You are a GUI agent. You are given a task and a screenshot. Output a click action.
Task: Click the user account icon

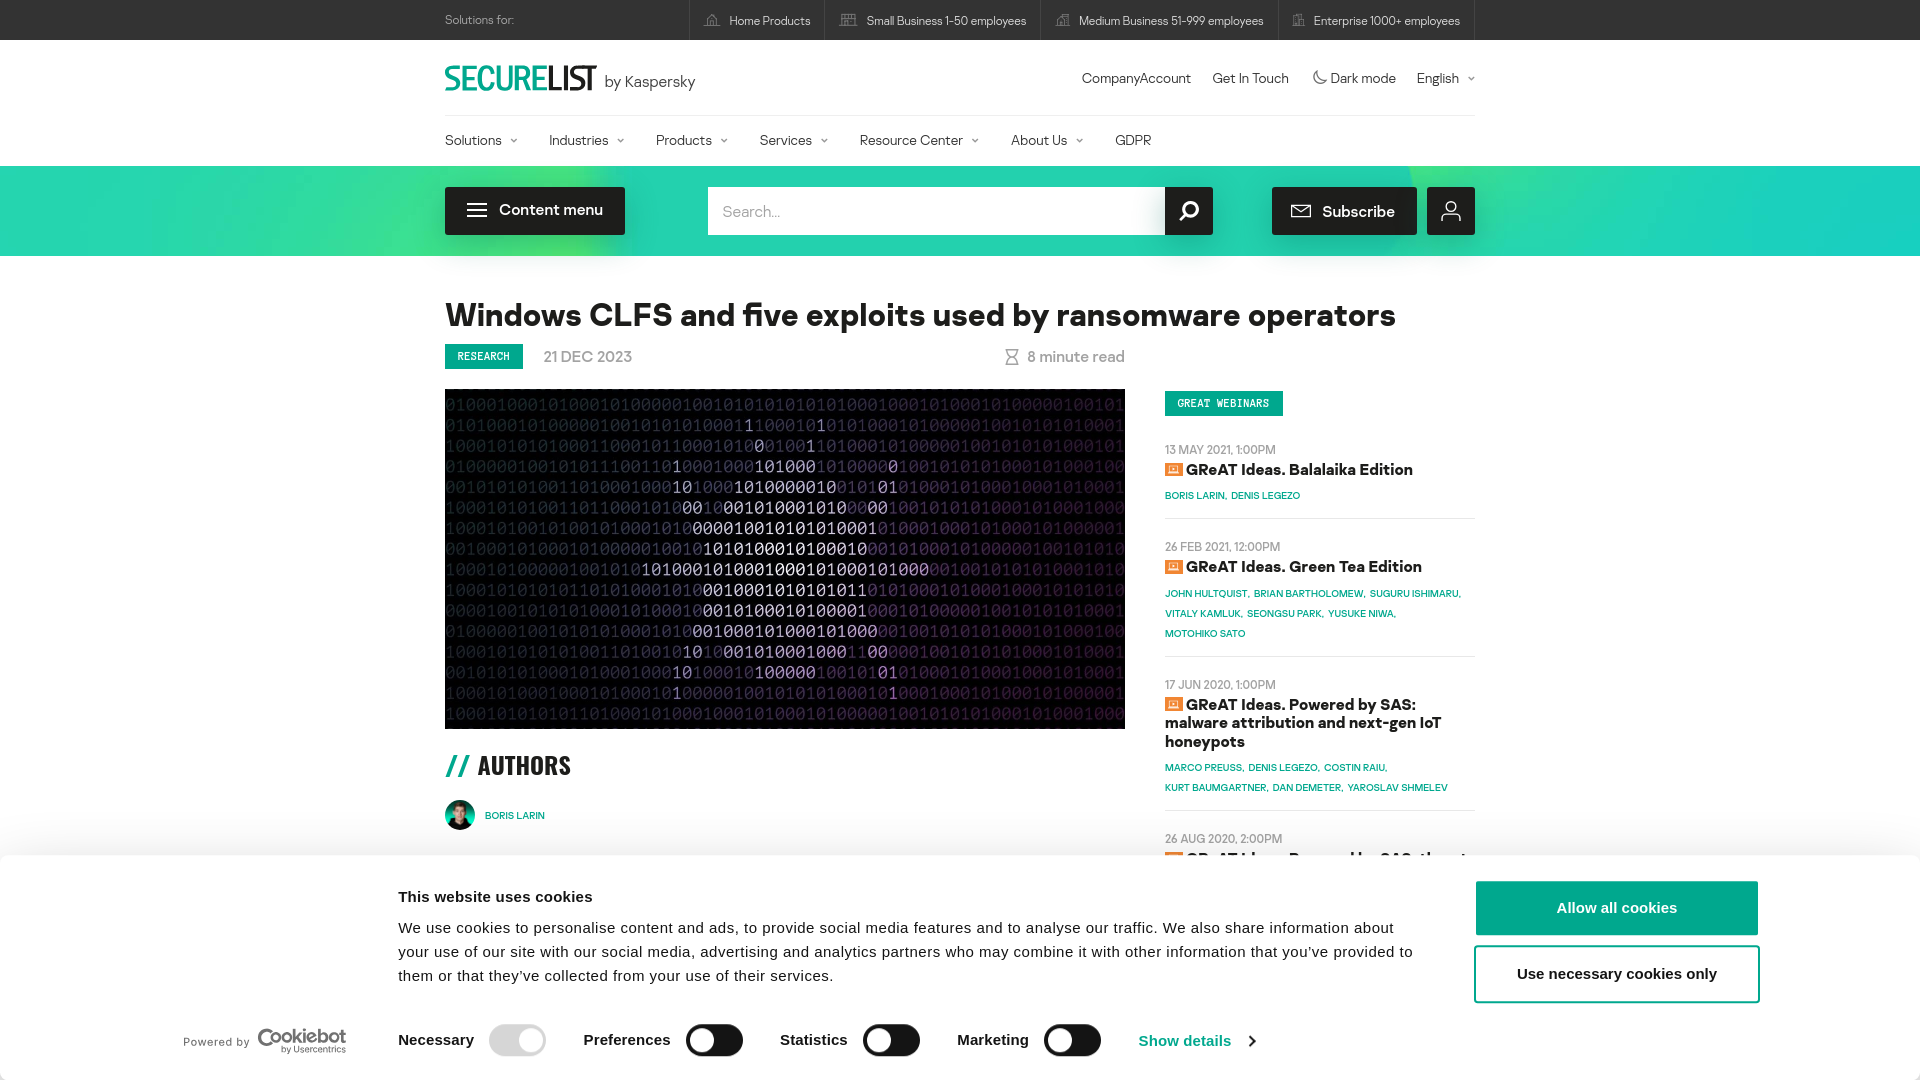[x=1451, y=211]
